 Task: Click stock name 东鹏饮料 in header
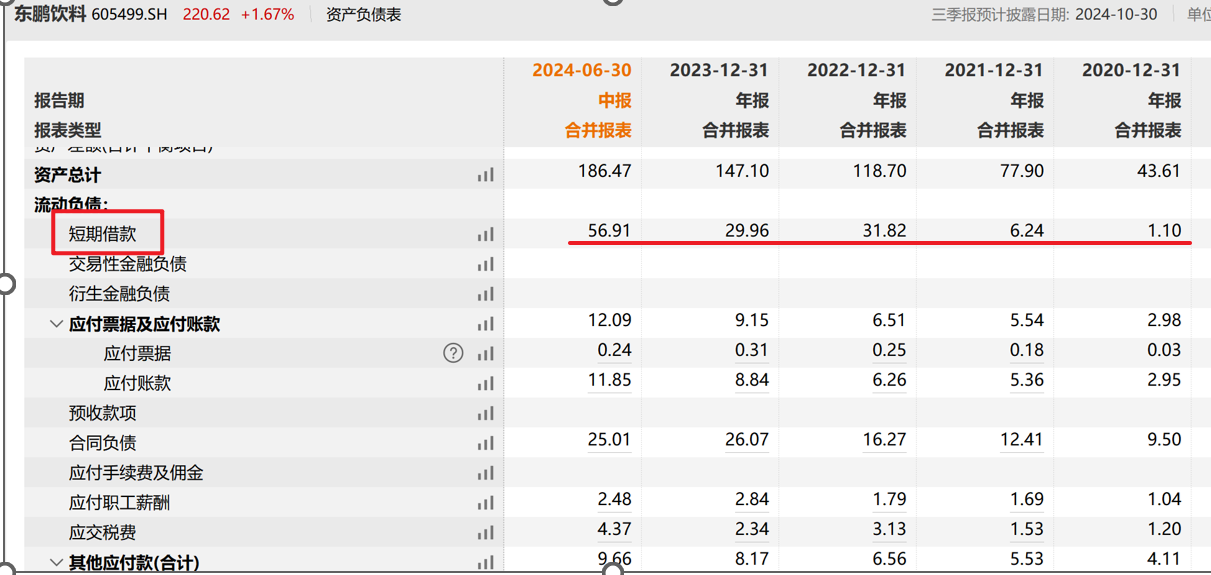[x=50, y=15]
